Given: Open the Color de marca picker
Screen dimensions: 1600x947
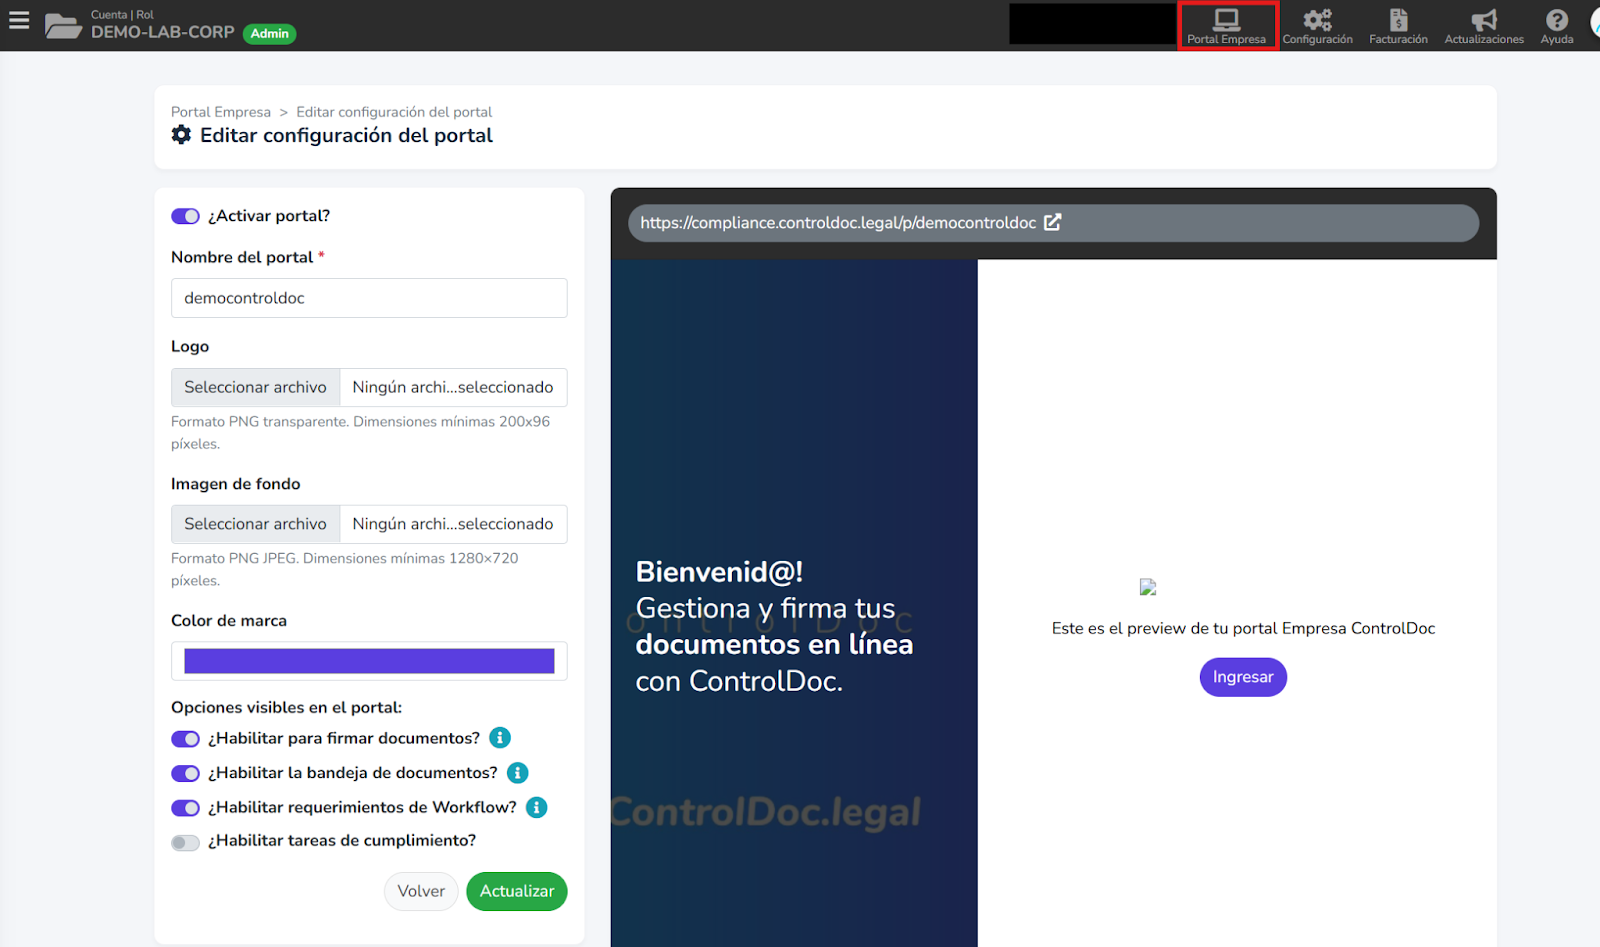Looking at the screenshot, I should click(x=369, y=661).
